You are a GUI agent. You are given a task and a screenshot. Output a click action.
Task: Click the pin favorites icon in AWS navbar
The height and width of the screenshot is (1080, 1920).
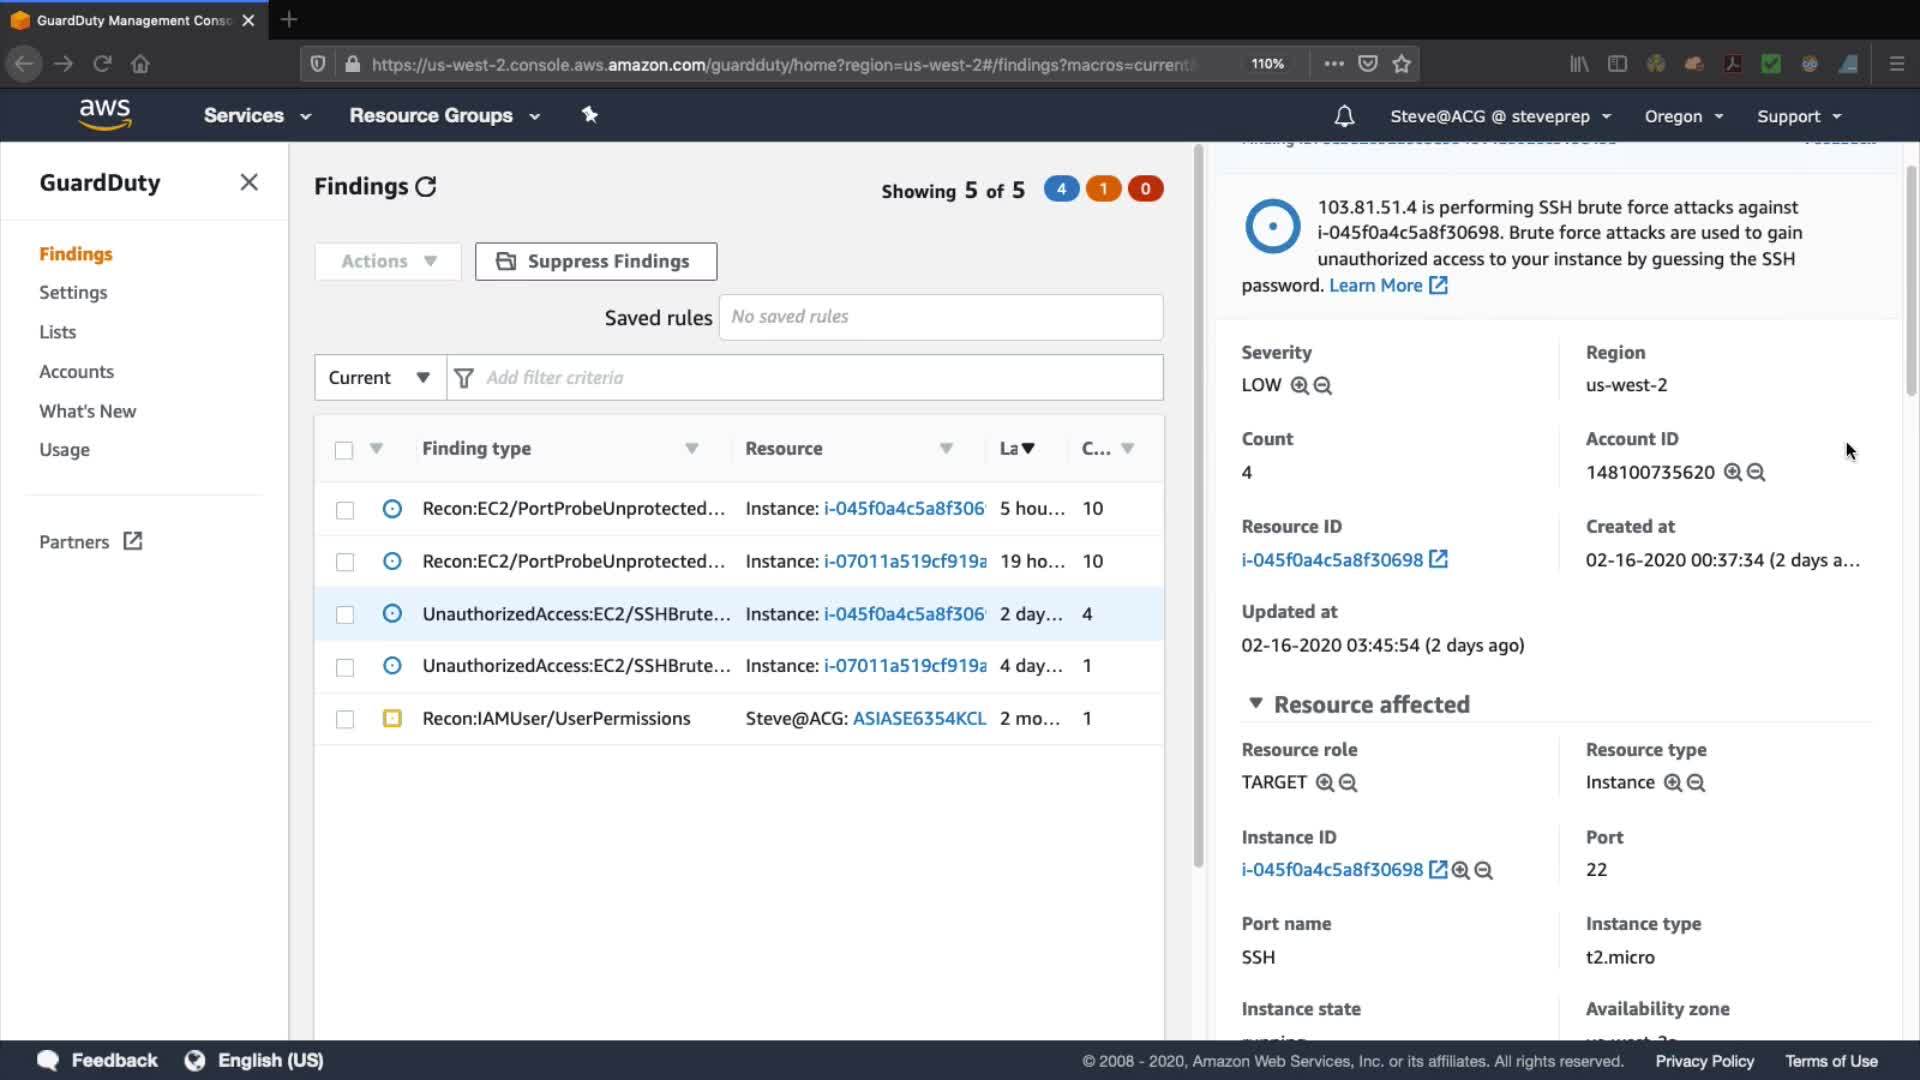pos(590,115)
